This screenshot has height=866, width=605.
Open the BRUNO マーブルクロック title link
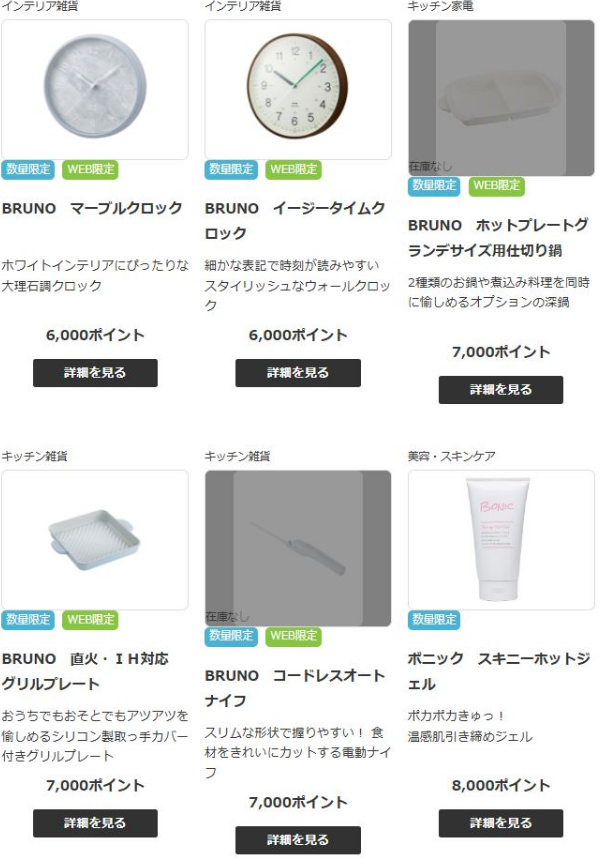pos(92,208)
